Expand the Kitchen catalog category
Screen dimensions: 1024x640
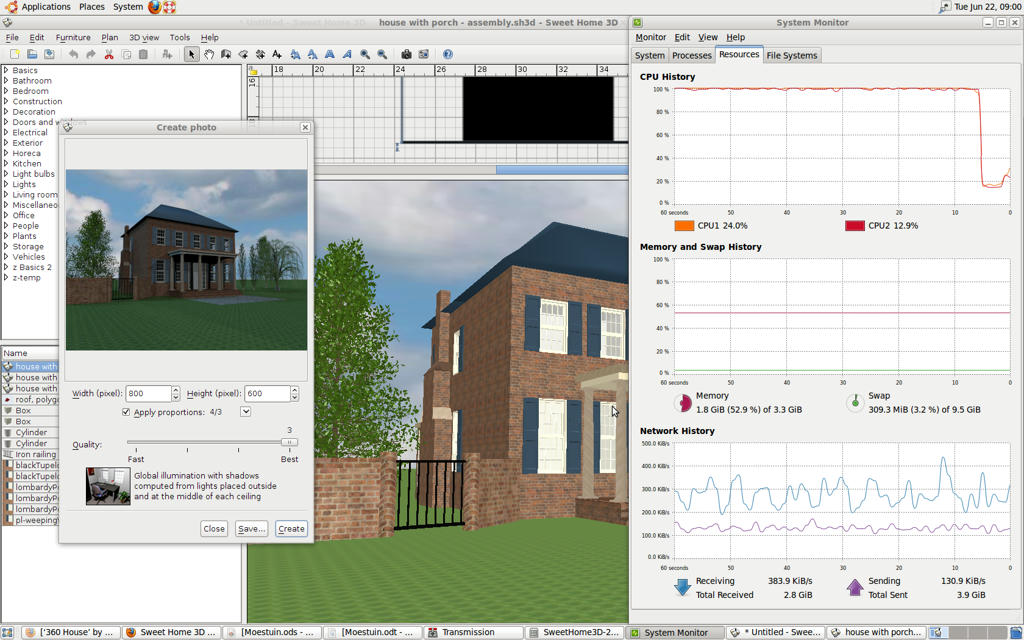point(6,163)
